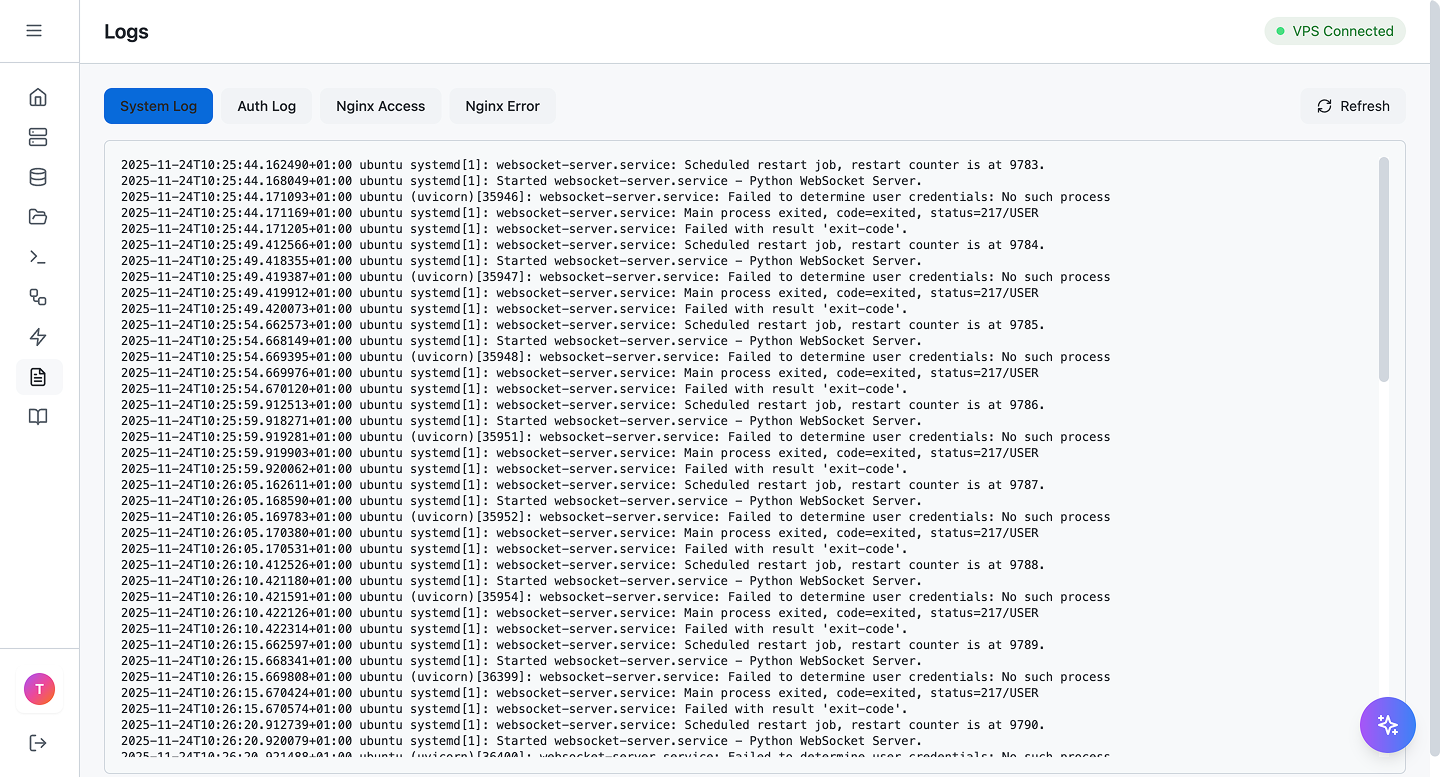
Task: Click the user avatar with letter T
Action: [x=38, y=689]
